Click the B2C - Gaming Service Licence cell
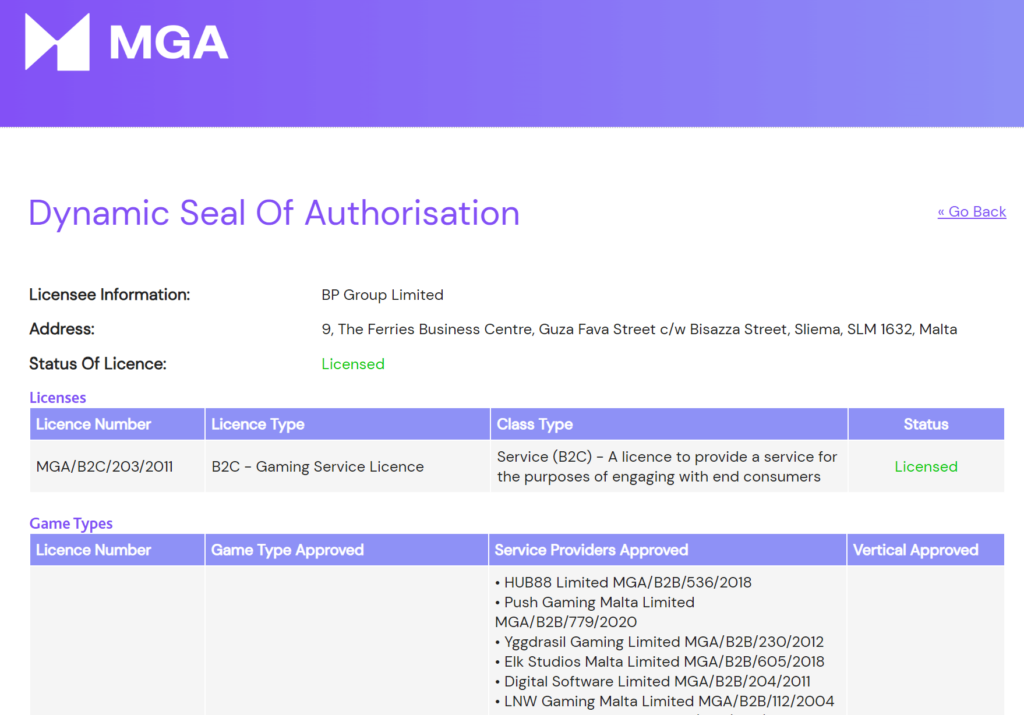 [318, 467]
